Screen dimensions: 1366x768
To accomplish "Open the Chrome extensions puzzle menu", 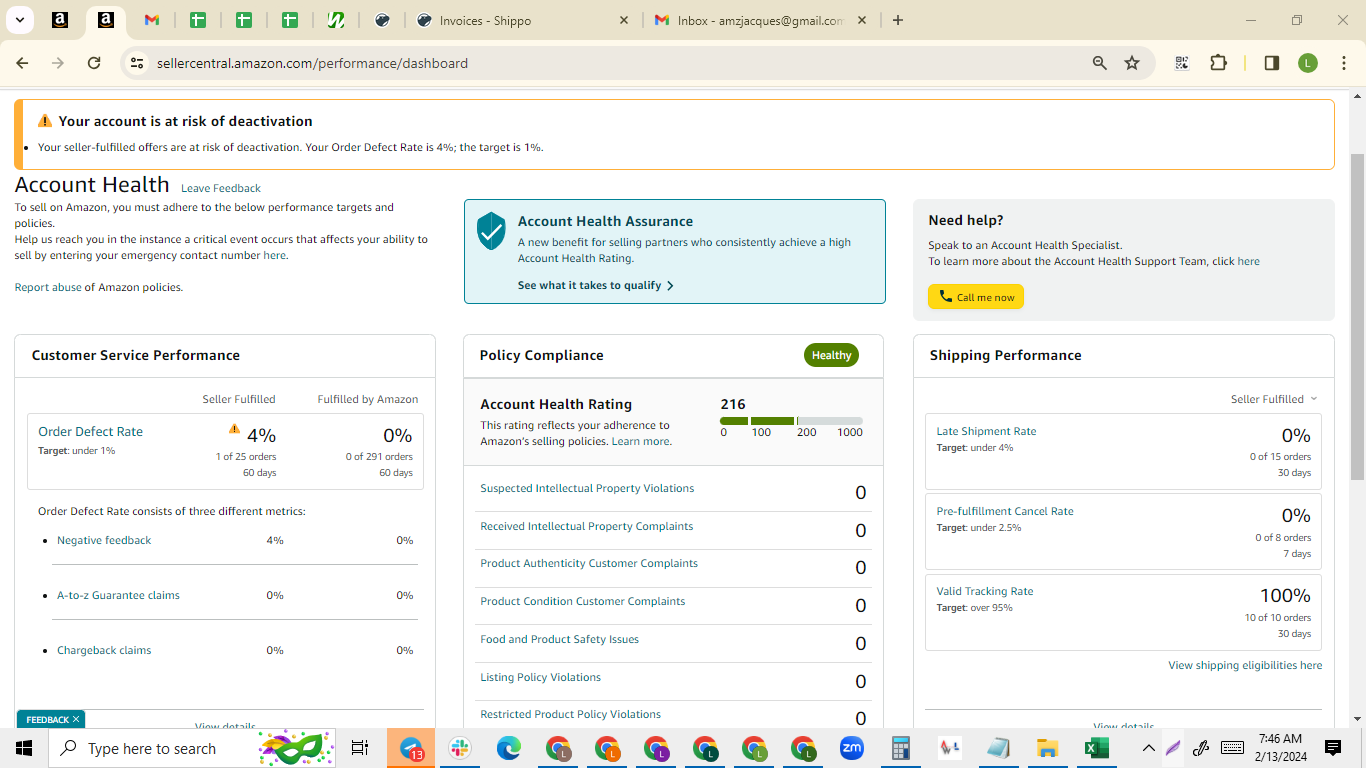I will click(1218, 63).
